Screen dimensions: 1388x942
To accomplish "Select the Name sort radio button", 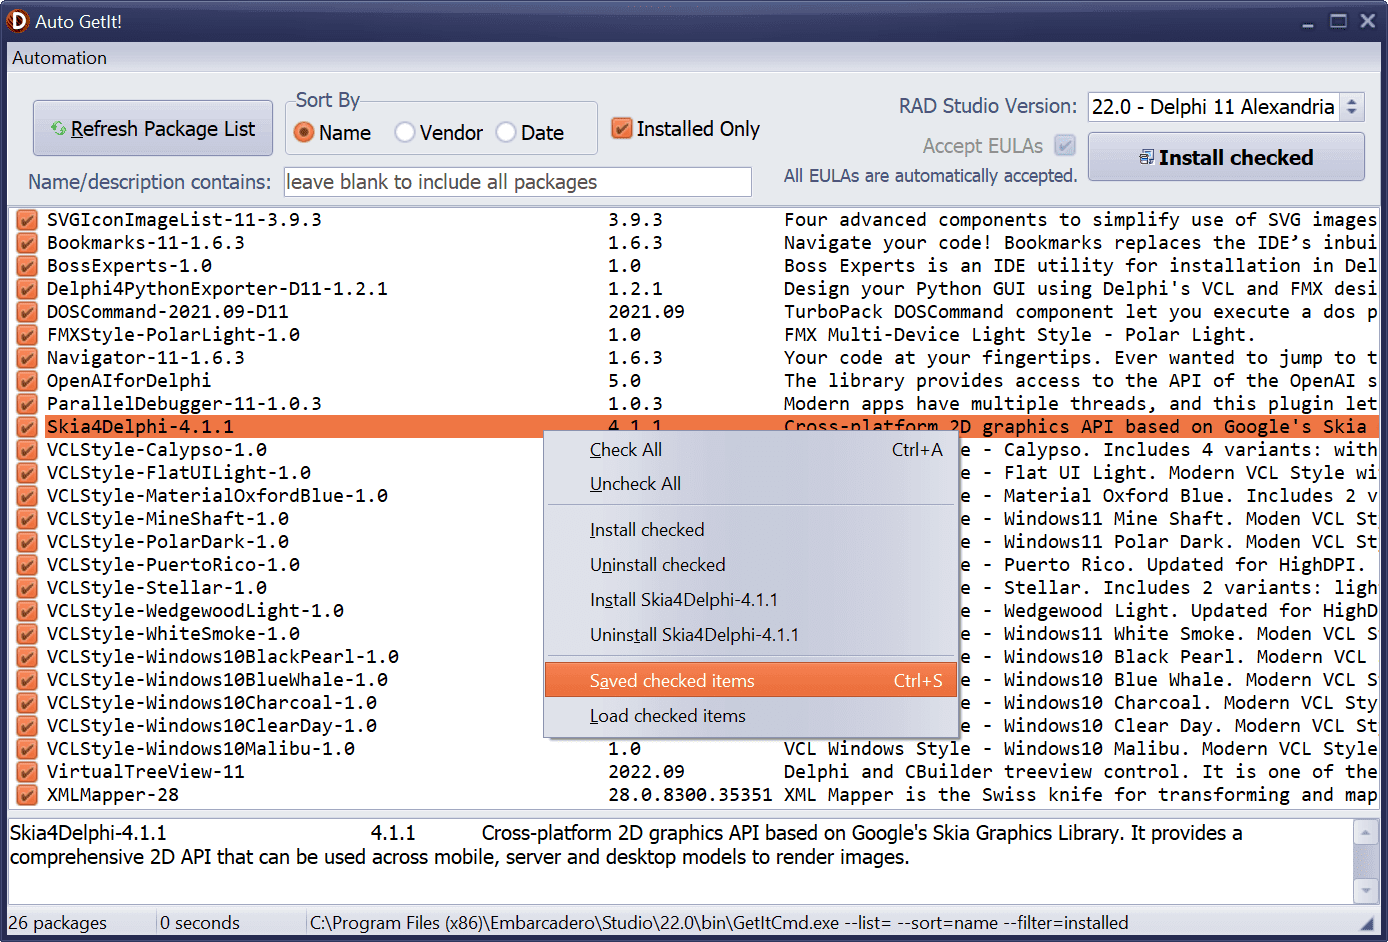I will (304, 132).
